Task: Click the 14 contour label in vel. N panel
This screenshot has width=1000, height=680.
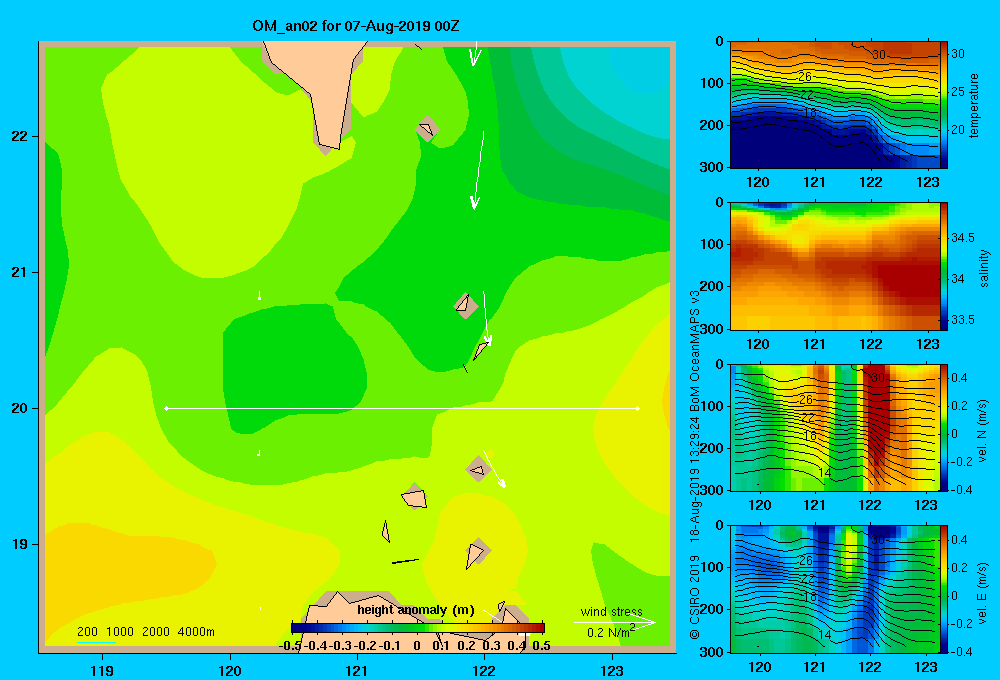Action: (x=825, y=473)
